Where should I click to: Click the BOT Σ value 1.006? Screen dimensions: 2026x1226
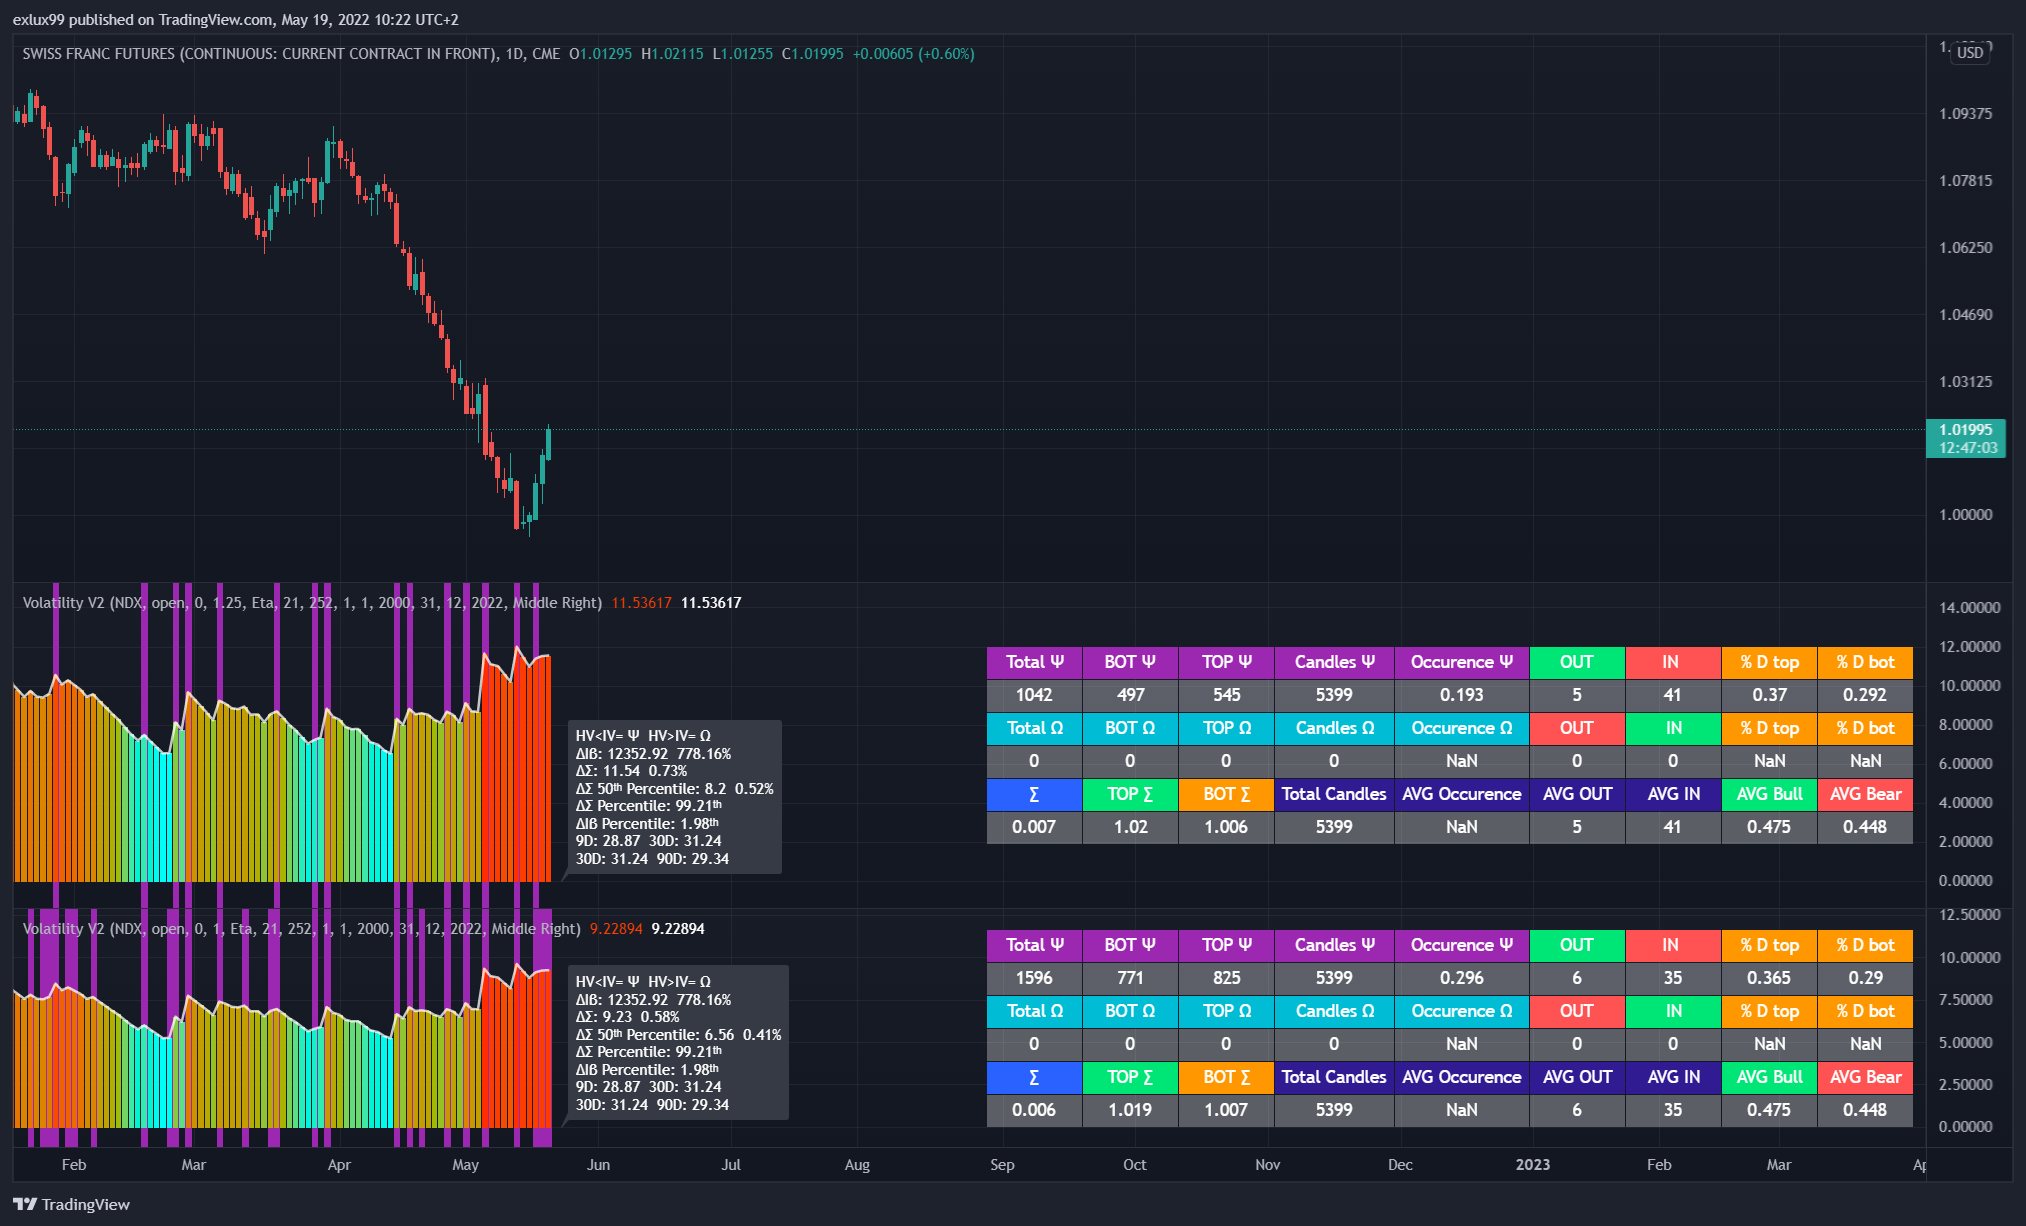[1226, 827]
